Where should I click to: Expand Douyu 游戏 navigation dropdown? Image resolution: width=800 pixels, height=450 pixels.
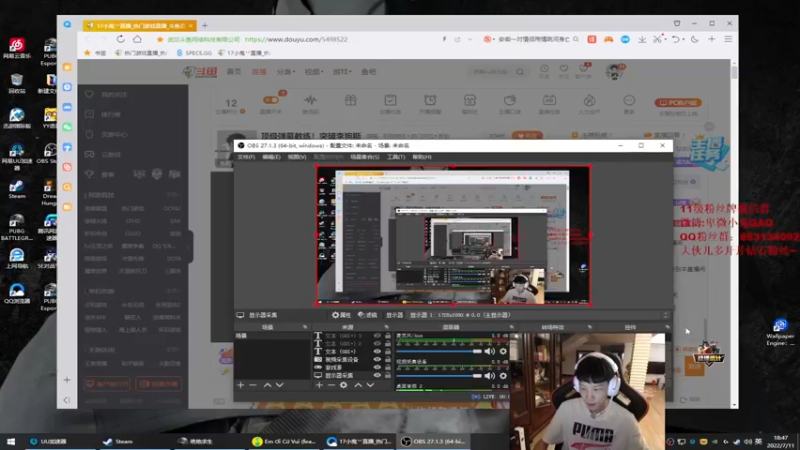[x=342, y=72]
